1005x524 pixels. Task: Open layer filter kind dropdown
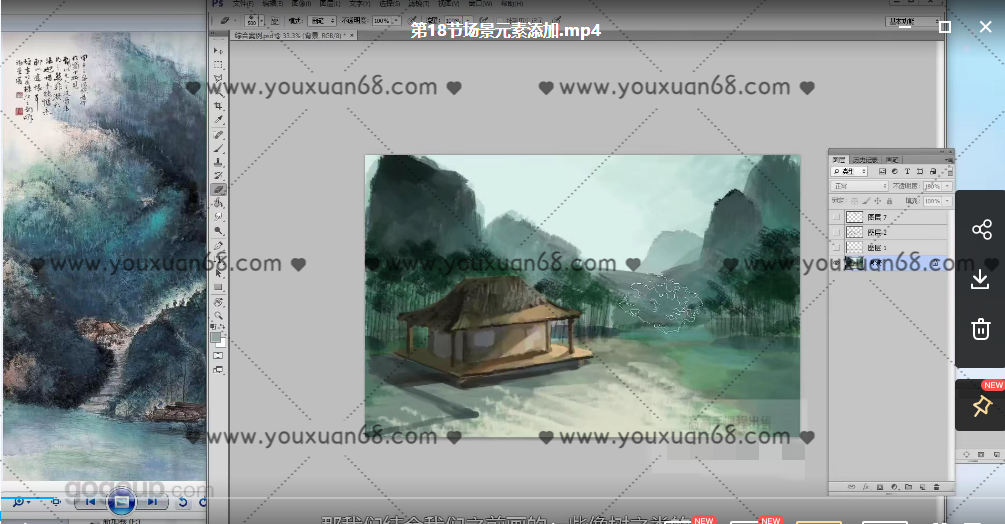(849, 172)
